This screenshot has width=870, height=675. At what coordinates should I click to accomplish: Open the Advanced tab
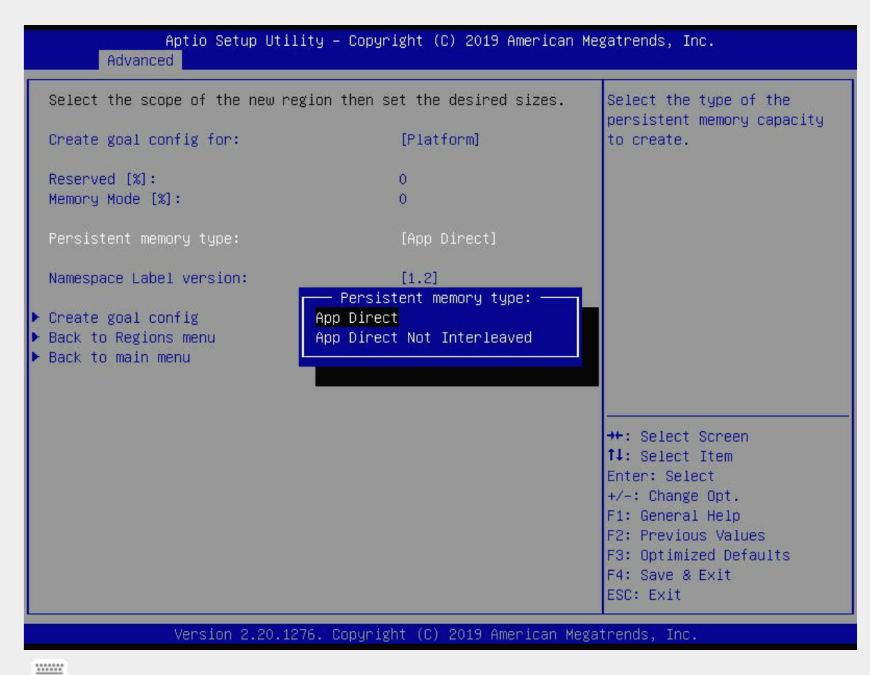140,60
